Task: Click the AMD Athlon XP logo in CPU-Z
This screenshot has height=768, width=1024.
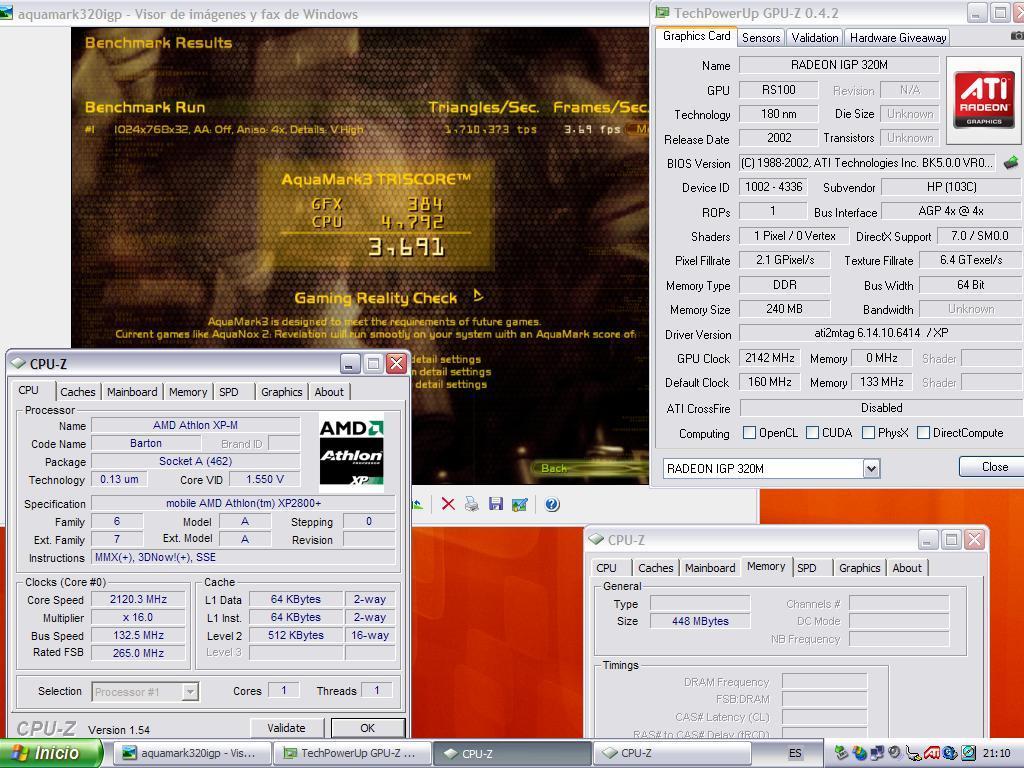Action: (x=351, y=453)
